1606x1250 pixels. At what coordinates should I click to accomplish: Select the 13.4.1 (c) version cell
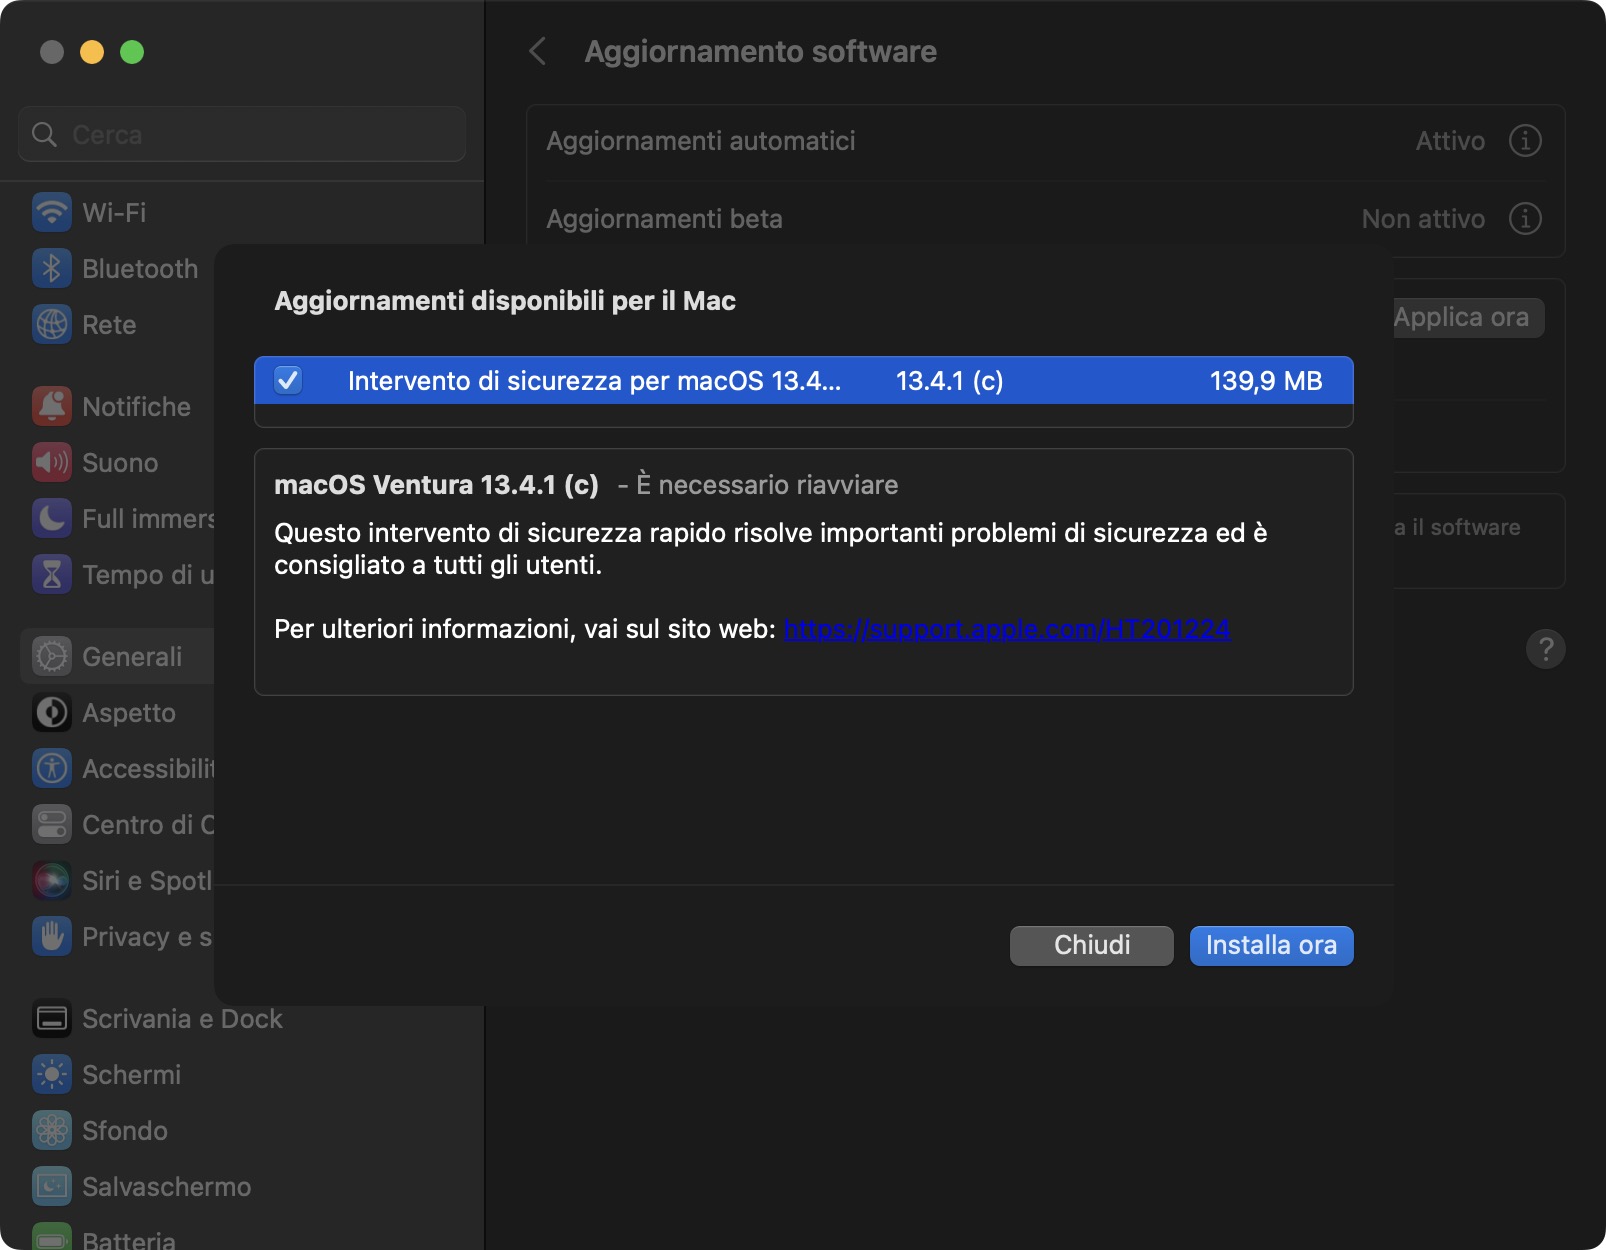point(949,380)
